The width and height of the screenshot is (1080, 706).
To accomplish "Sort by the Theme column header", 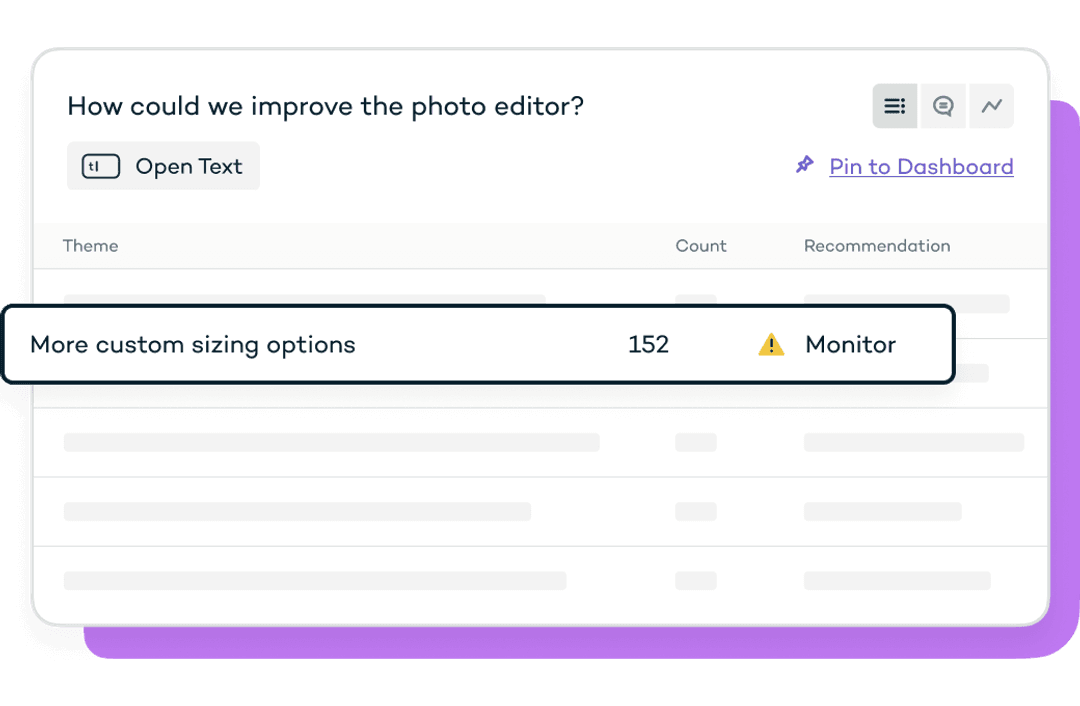I will [x=90, y=246].
